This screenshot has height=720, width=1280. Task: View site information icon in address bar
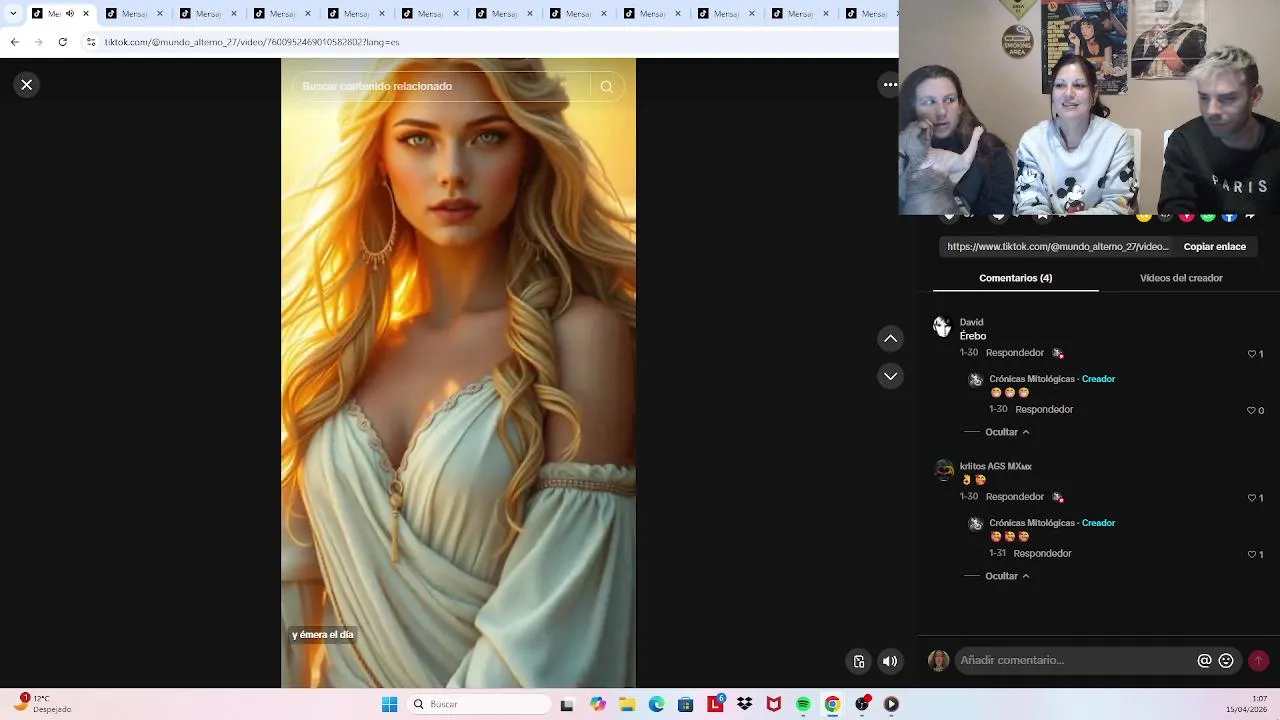coord(90,42)
